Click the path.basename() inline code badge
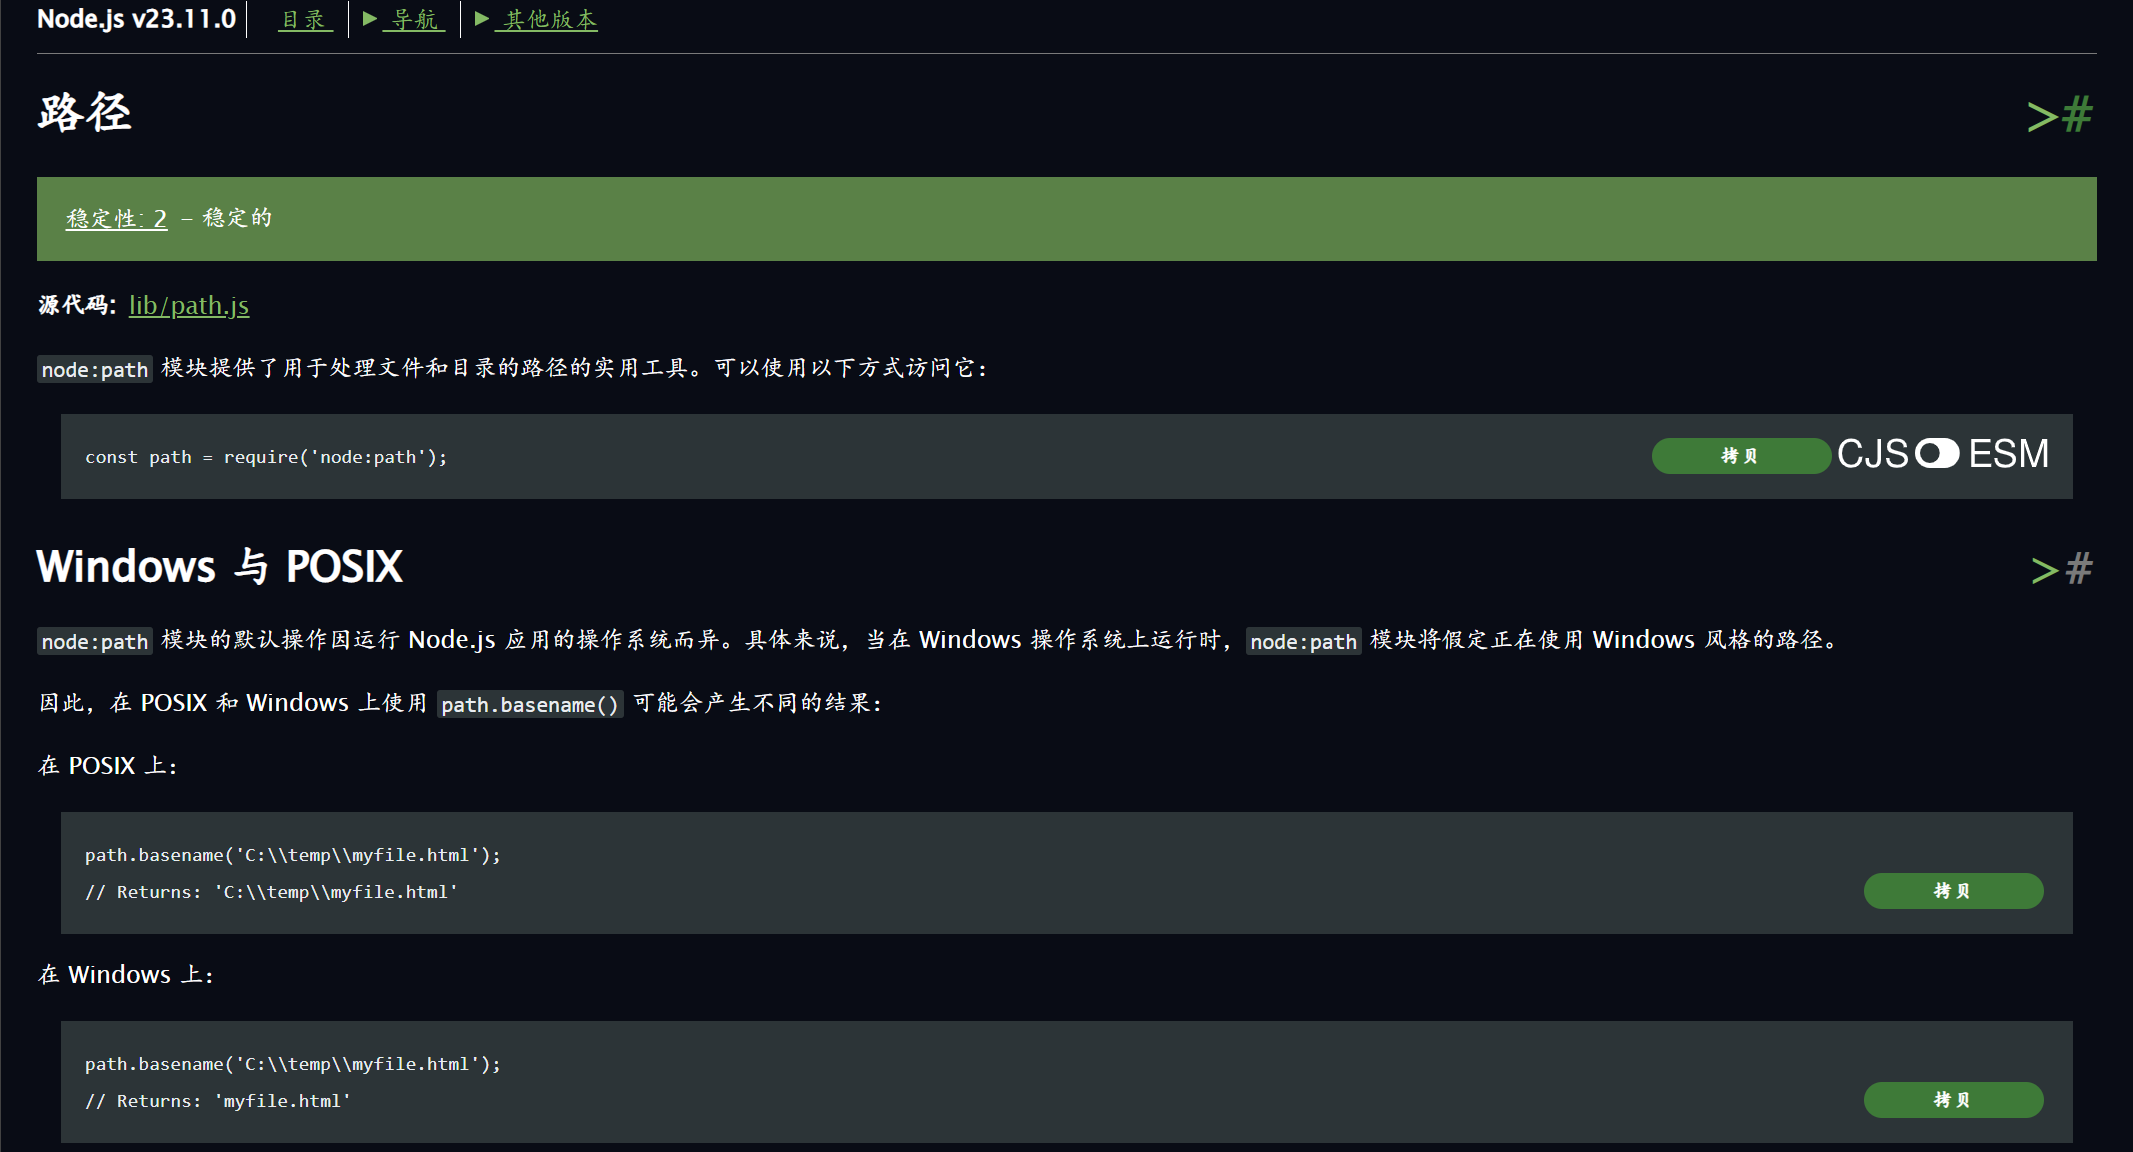This screenshot has height=1152, width=2133. pyautogui.click(x=530, y=704)
